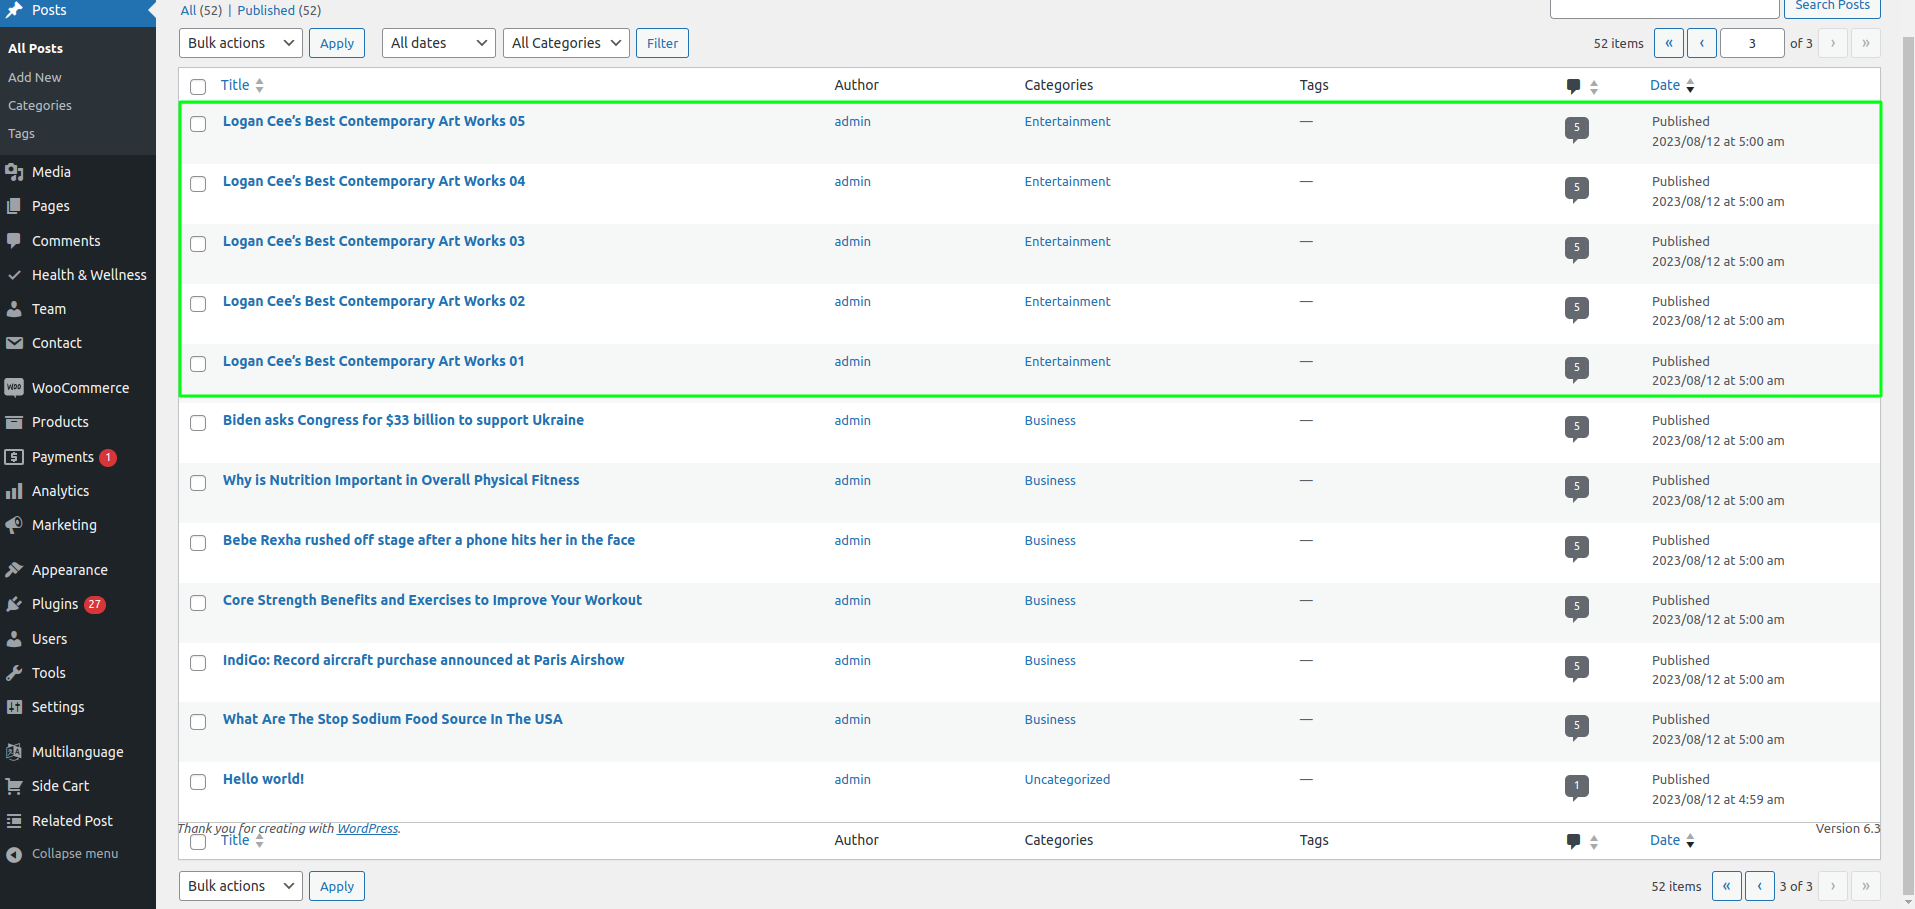Open Contact from its envelope icon
The height and width of the screenshot is (909, 1915).
(14, 343)
